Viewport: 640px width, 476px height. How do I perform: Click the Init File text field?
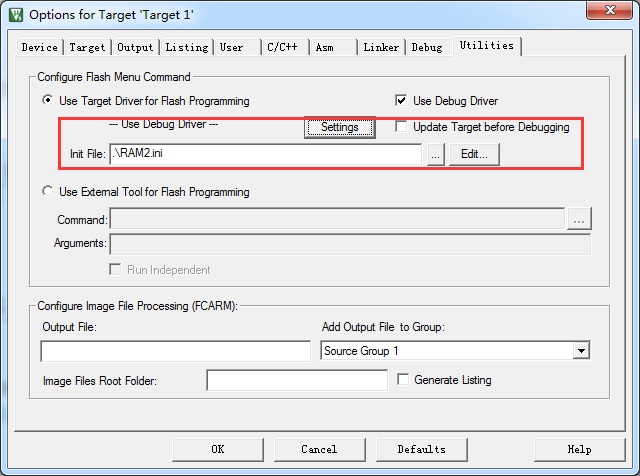pos(265,154)
